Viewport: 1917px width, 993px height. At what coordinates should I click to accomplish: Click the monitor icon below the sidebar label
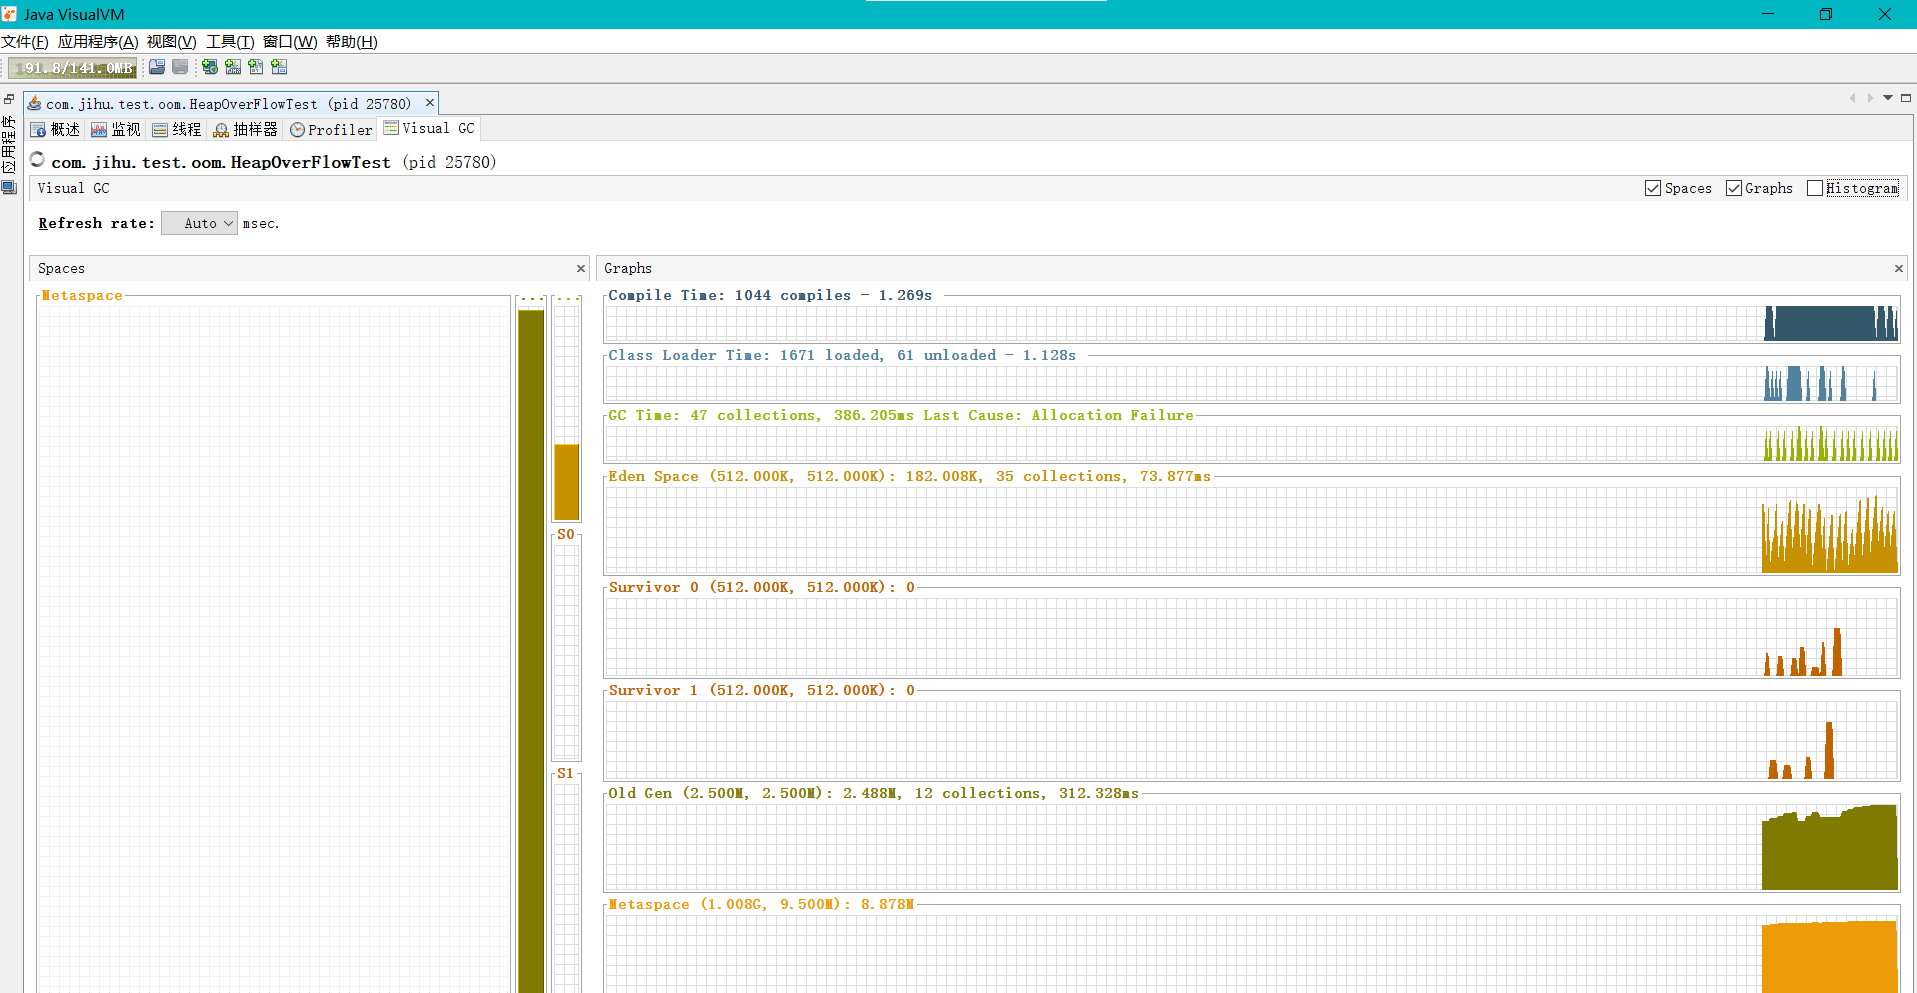[9, 187]
